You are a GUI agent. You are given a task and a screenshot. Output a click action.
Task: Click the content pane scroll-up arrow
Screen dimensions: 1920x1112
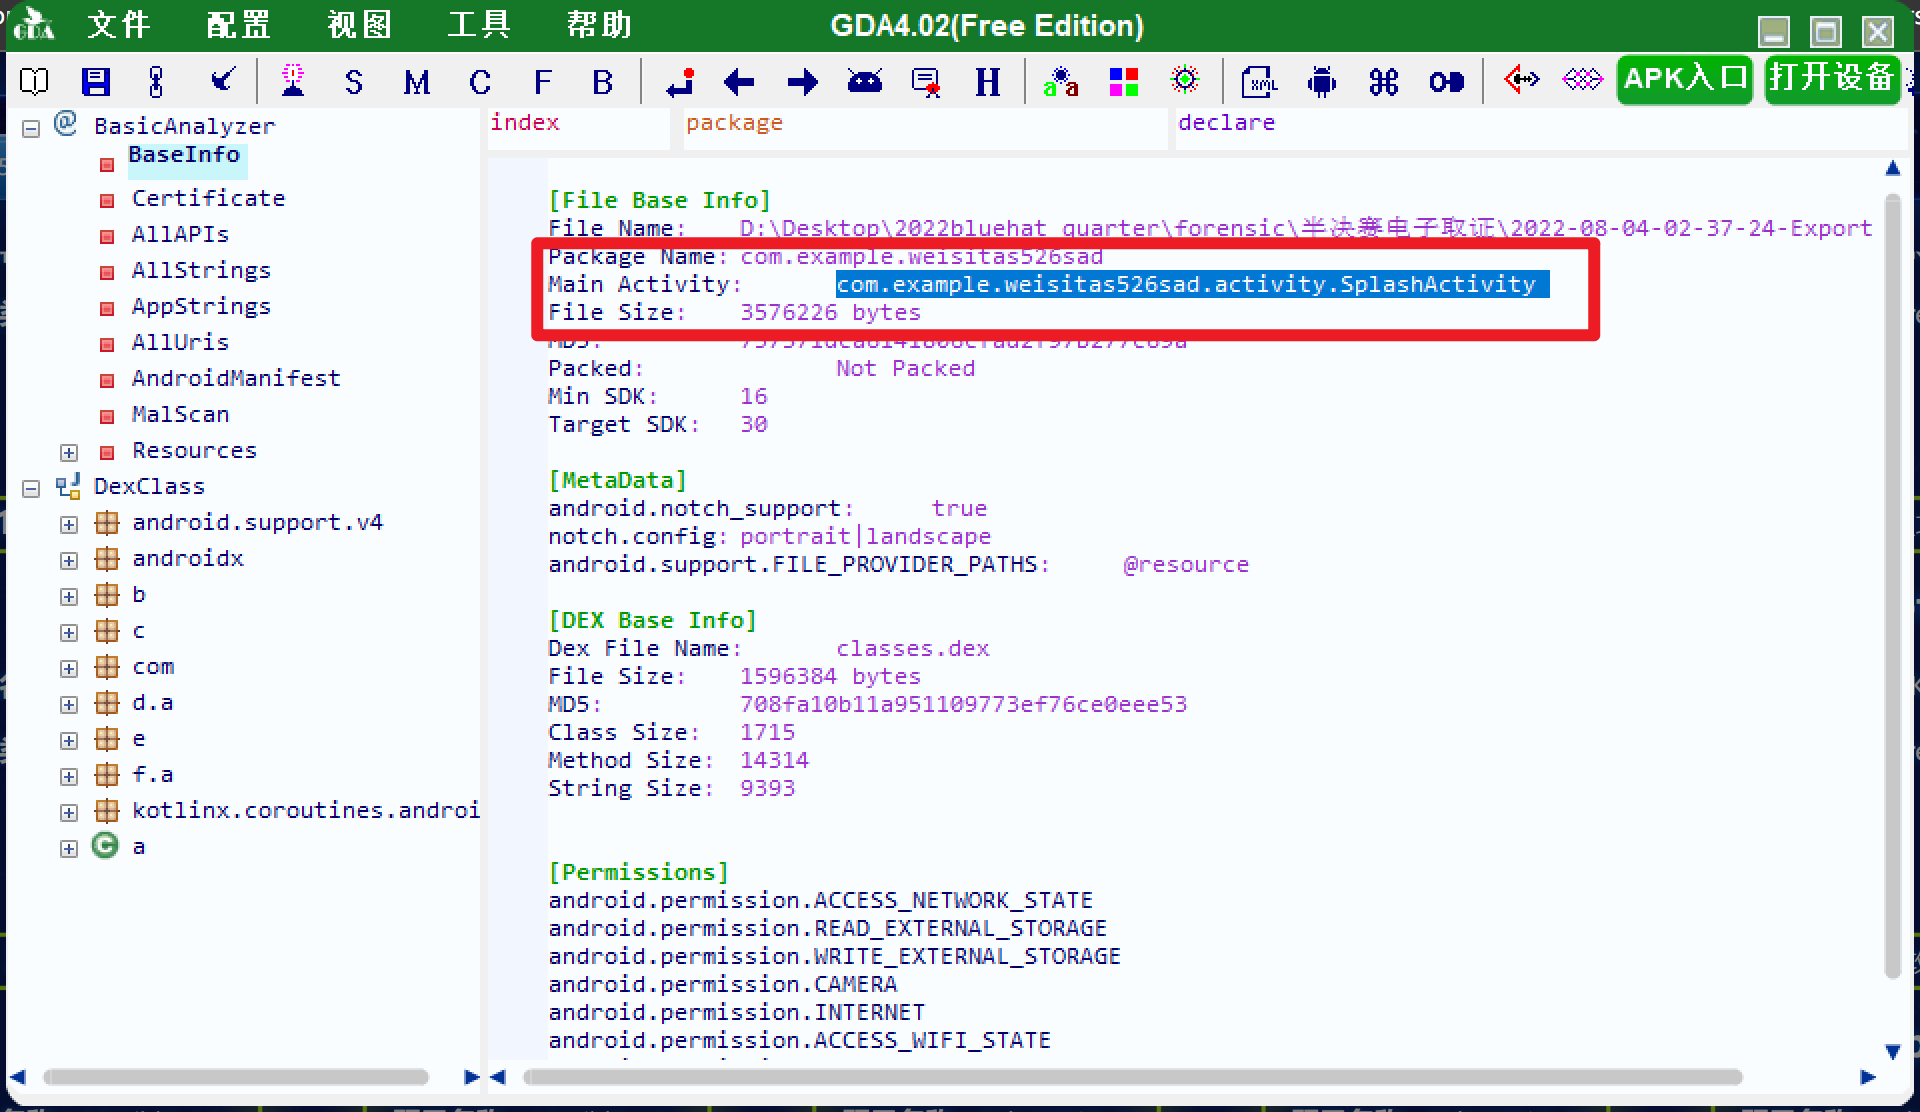tap(1892, 168)
